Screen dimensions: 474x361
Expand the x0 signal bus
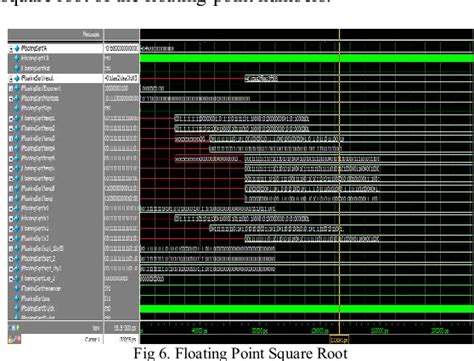[11, 209]
